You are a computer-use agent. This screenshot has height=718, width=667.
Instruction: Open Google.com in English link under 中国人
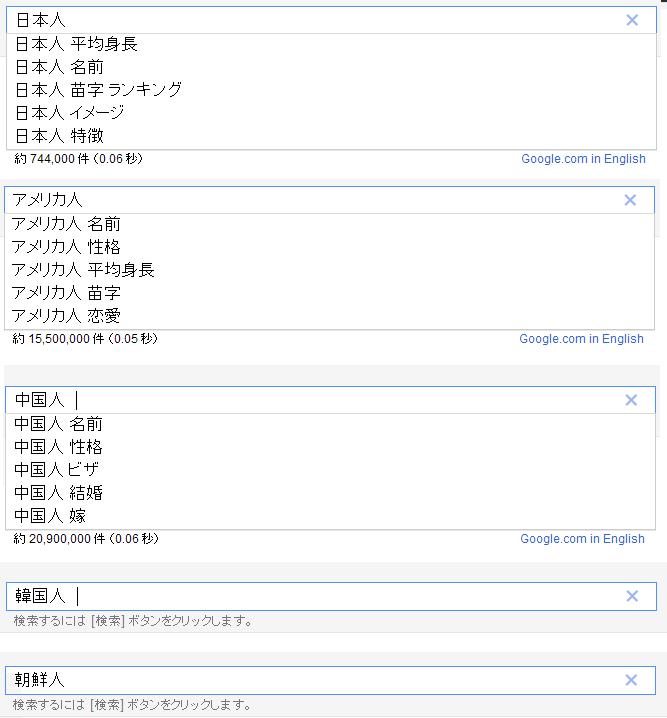click(x=582, y=539)
